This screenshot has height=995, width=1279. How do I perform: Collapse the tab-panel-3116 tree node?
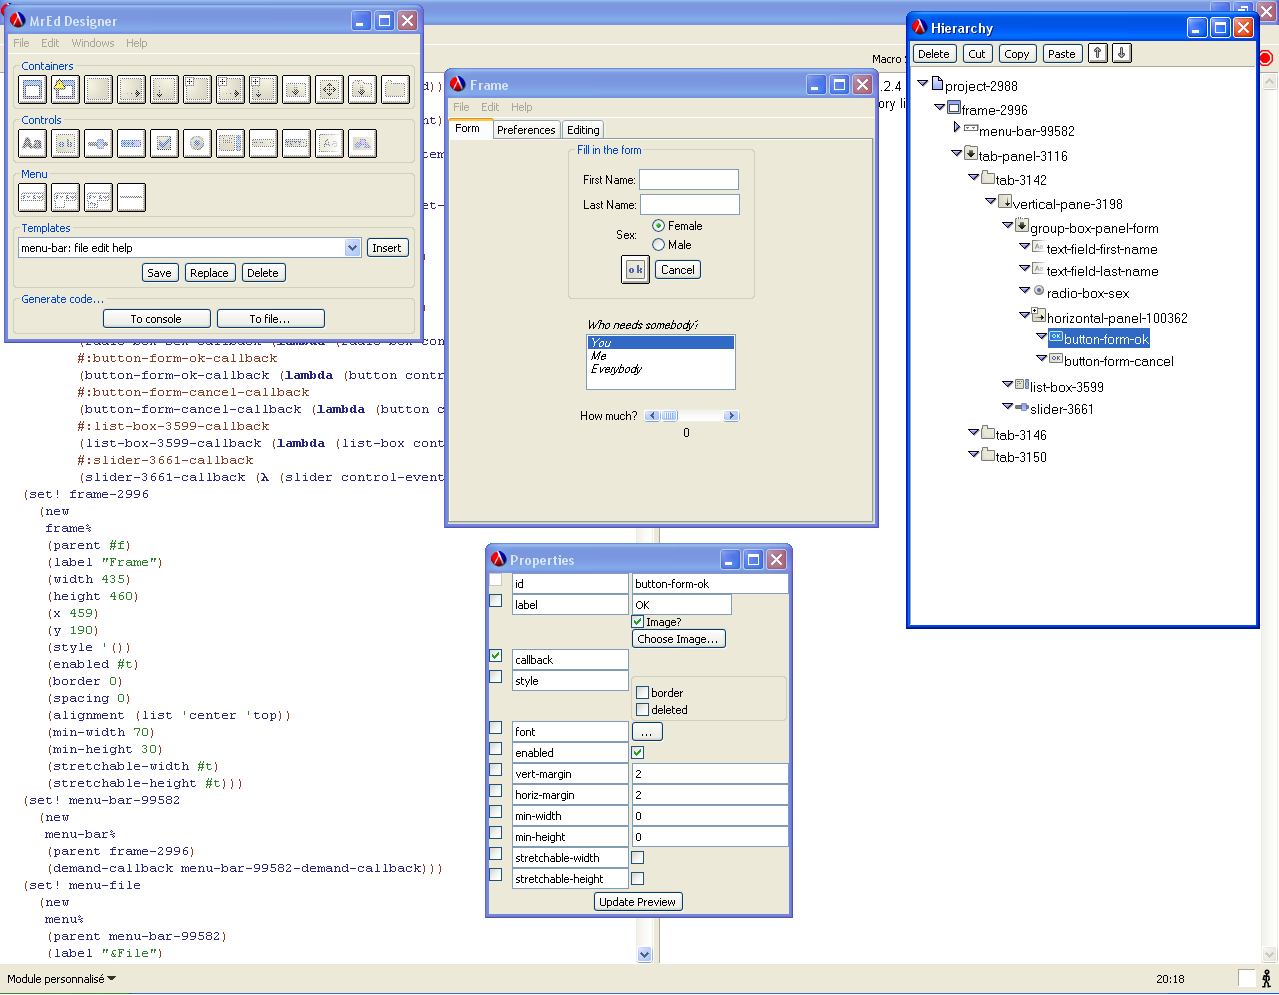(x=956, y=153)
